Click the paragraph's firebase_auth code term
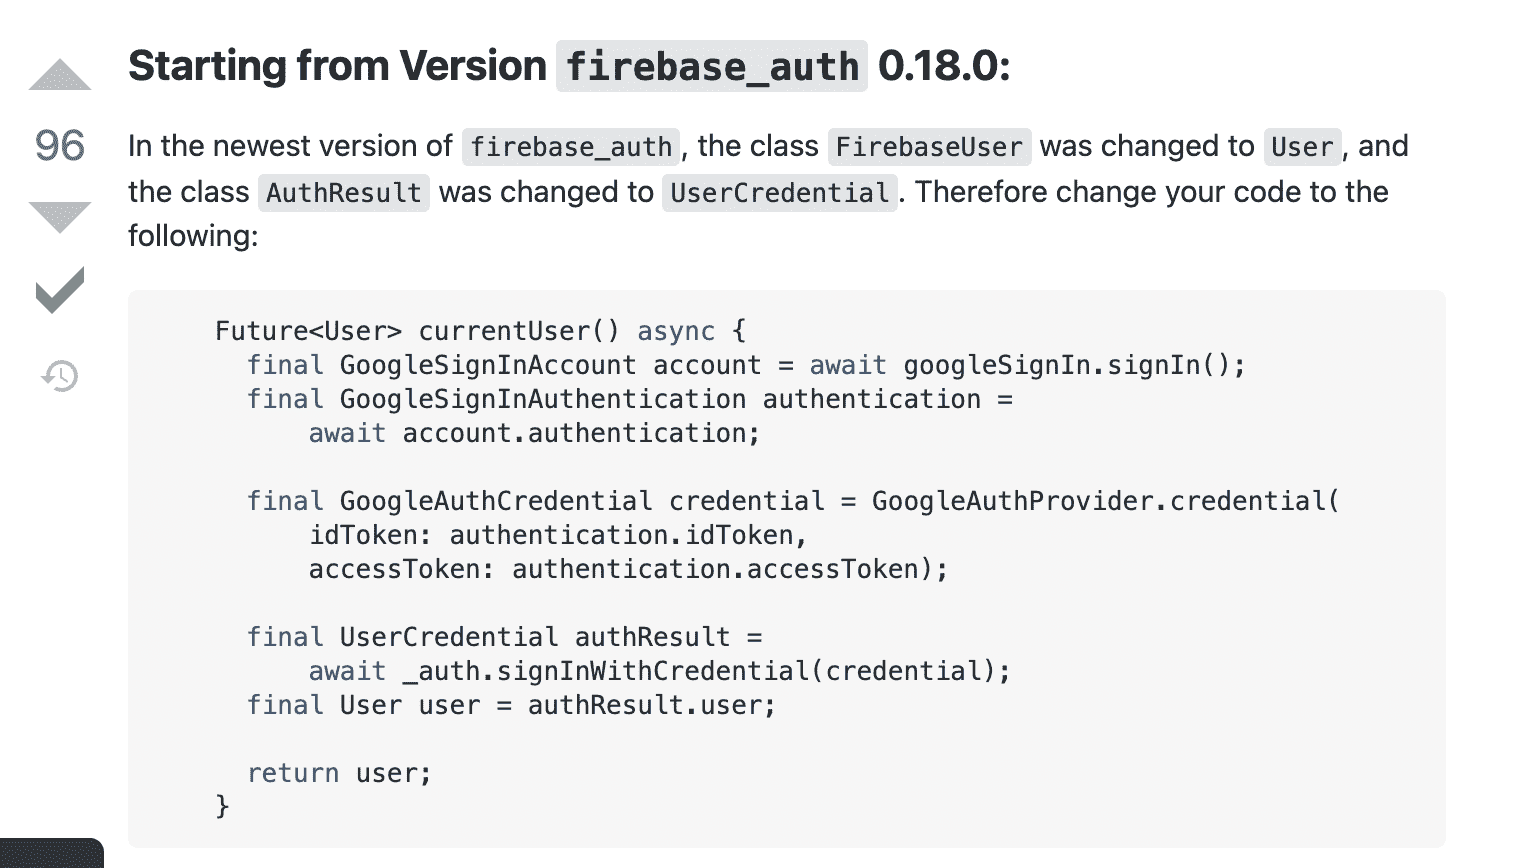The height and width of the screenshot is (868, 1516). (571, 147)
